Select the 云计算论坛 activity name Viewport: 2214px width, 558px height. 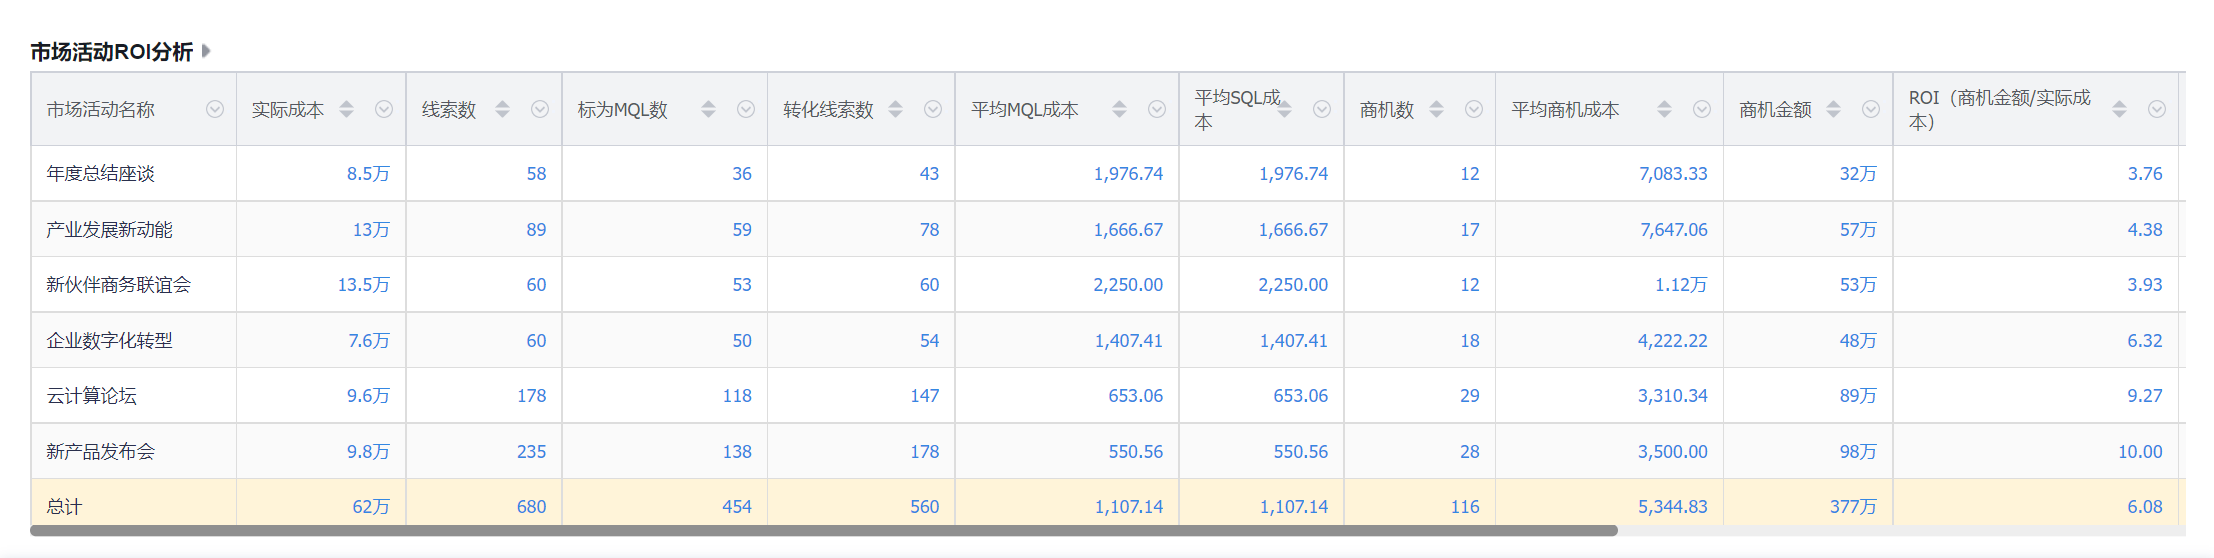click(x=91, y=396)
